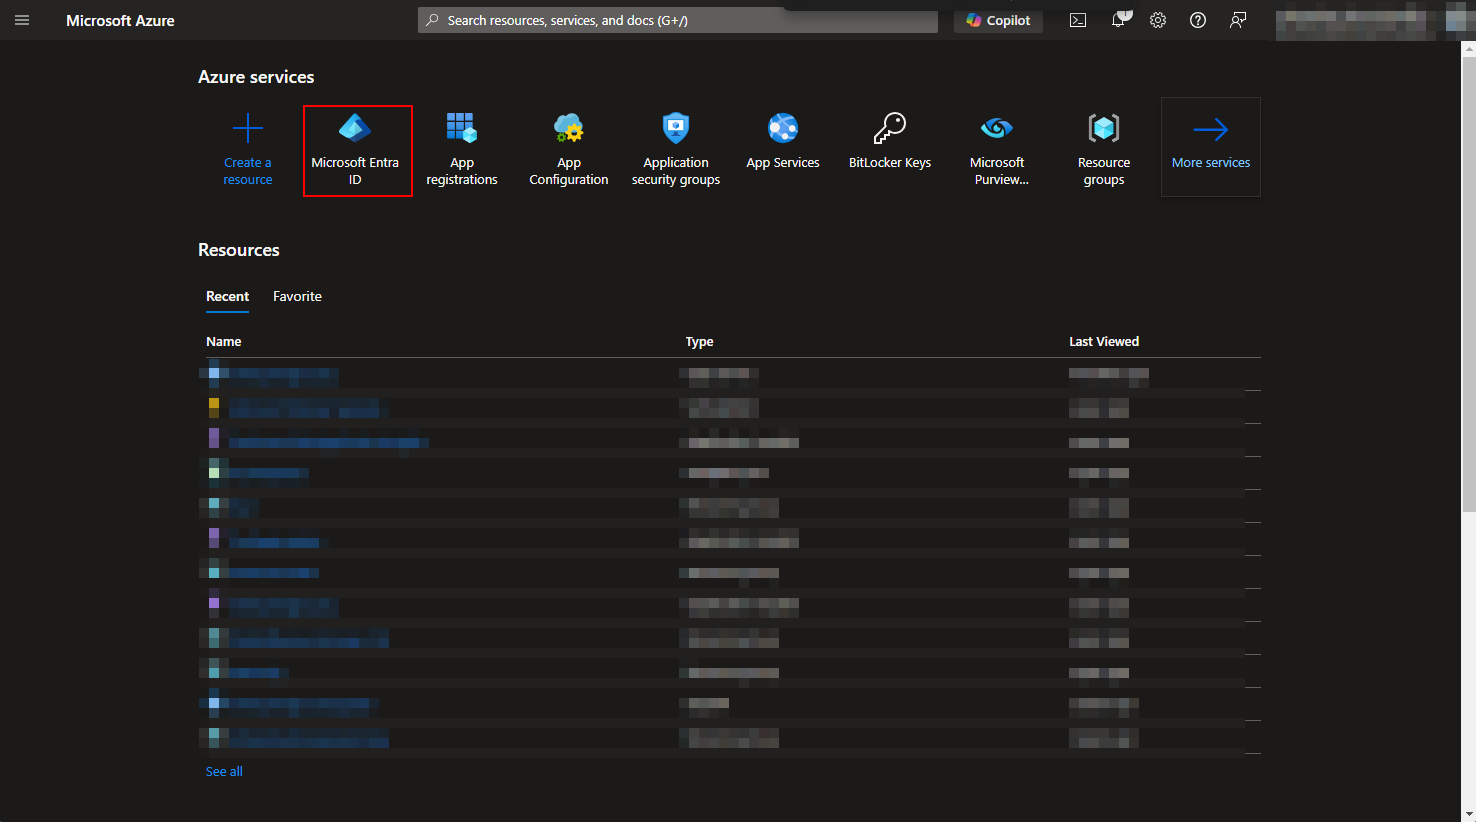
Task: Open Resource groups service
Action: point(1104,150)
